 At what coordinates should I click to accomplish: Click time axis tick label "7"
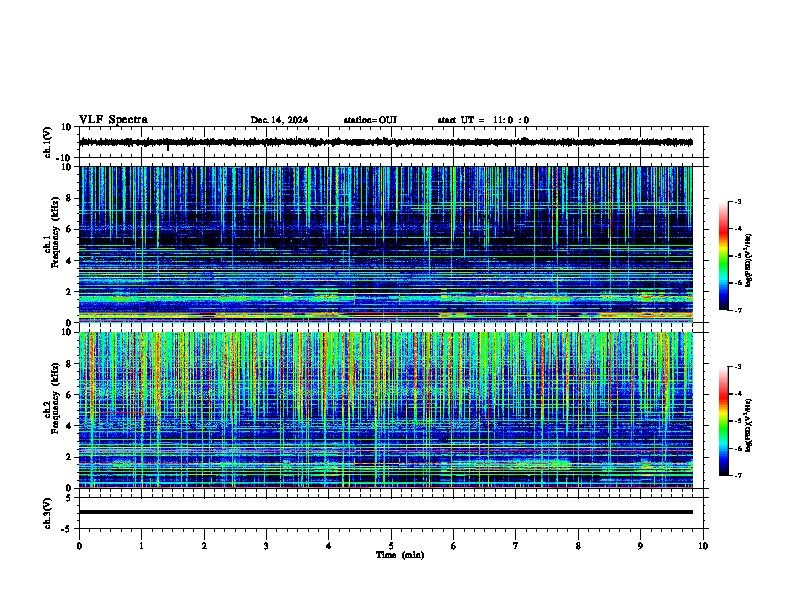point(516,546)
